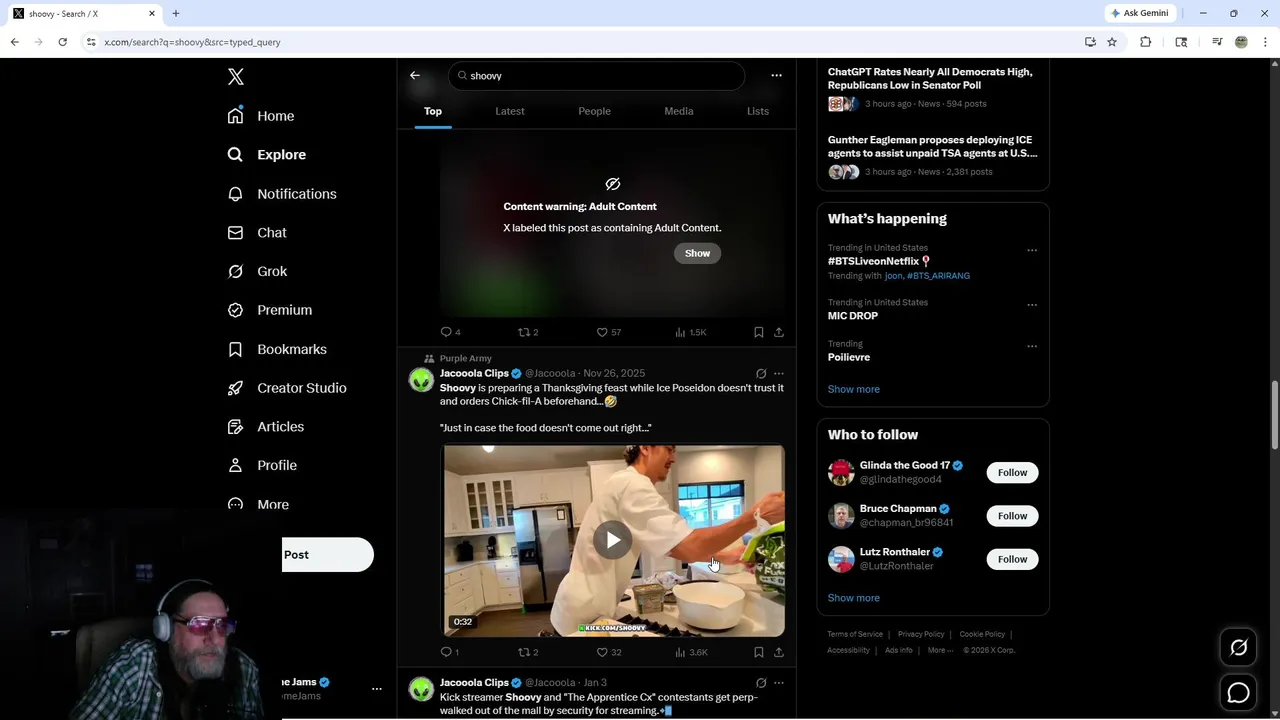Screen dimensions: 1280x720
Task: Bookmark this page with star icon
Action: pyautogui.click(x=1112, y=42)
